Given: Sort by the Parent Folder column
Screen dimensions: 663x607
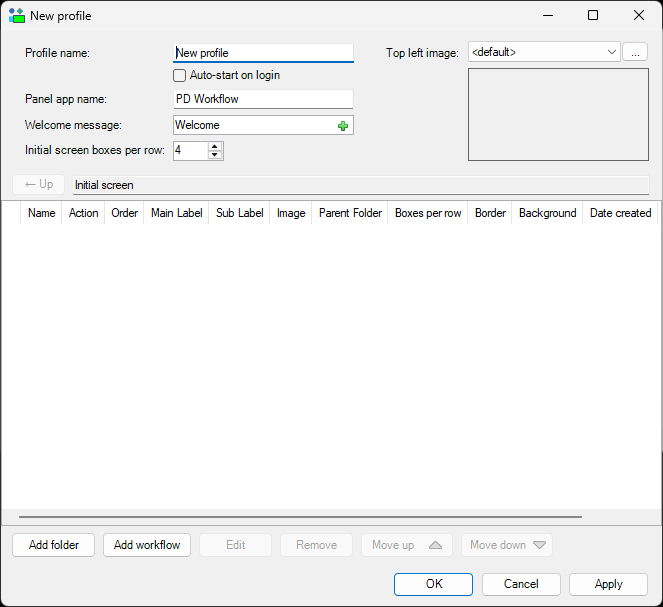Looking at the screenshot, I should pos(350,213).
